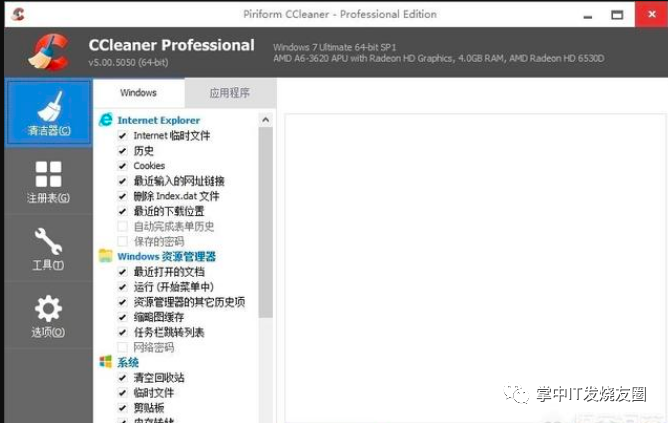Screen dimensions: 668x423
Task: Click the cleaner list scrollbar thumb
Action: (x=265, y=222)
